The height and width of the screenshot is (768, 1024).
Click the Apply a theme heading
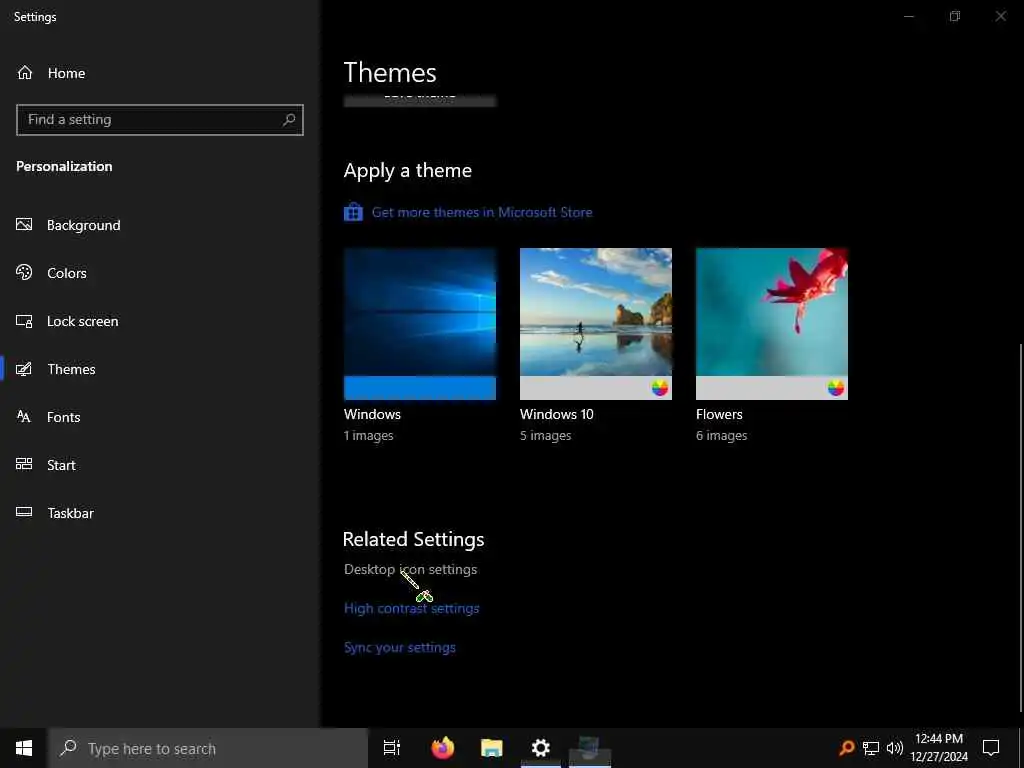(408, 171)
